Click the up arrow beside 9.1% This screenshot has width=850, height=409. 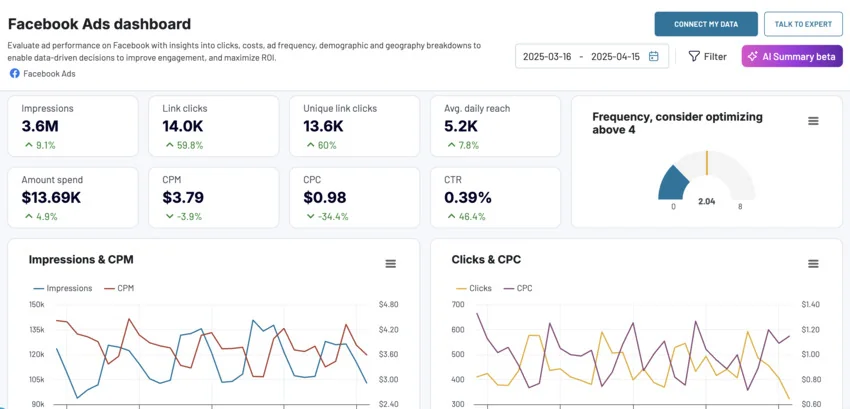coord(28,145)
